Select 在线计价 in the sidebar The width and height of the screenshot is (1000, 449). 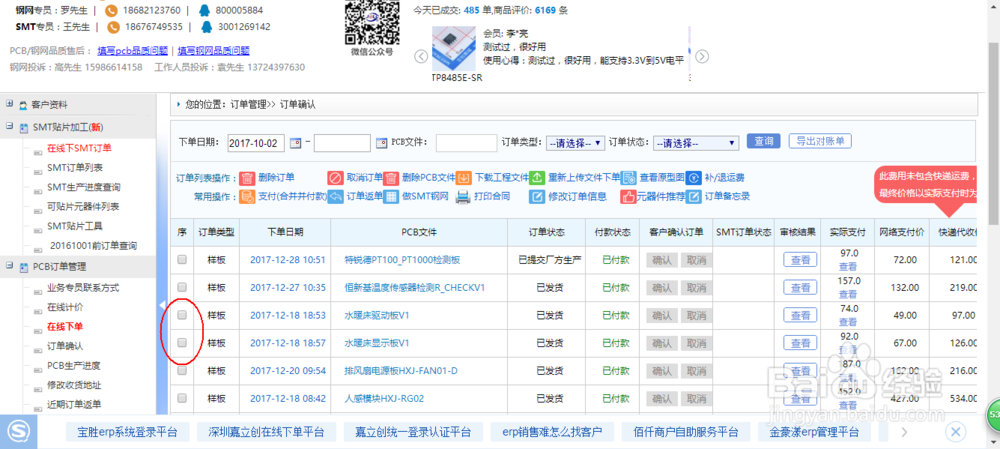[x=65, y=307]
